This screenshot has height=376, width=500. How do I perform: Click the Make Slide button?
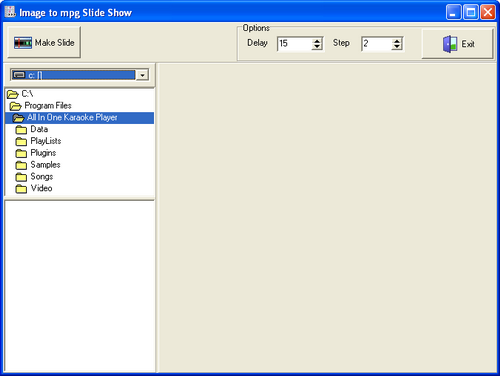pyautogui.click(x=44, y=42)
